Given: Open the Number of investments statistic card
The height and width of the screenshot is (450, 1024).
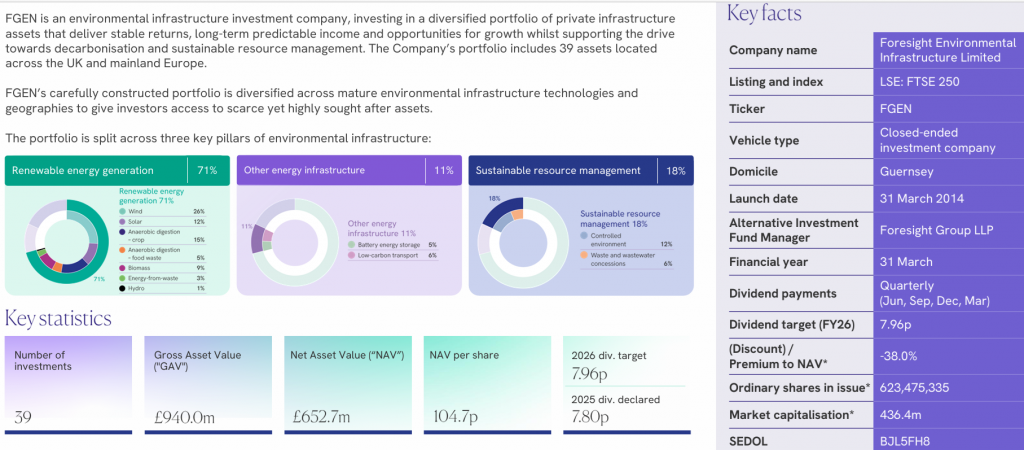Looking at the screenshot, I should point(68,385).
